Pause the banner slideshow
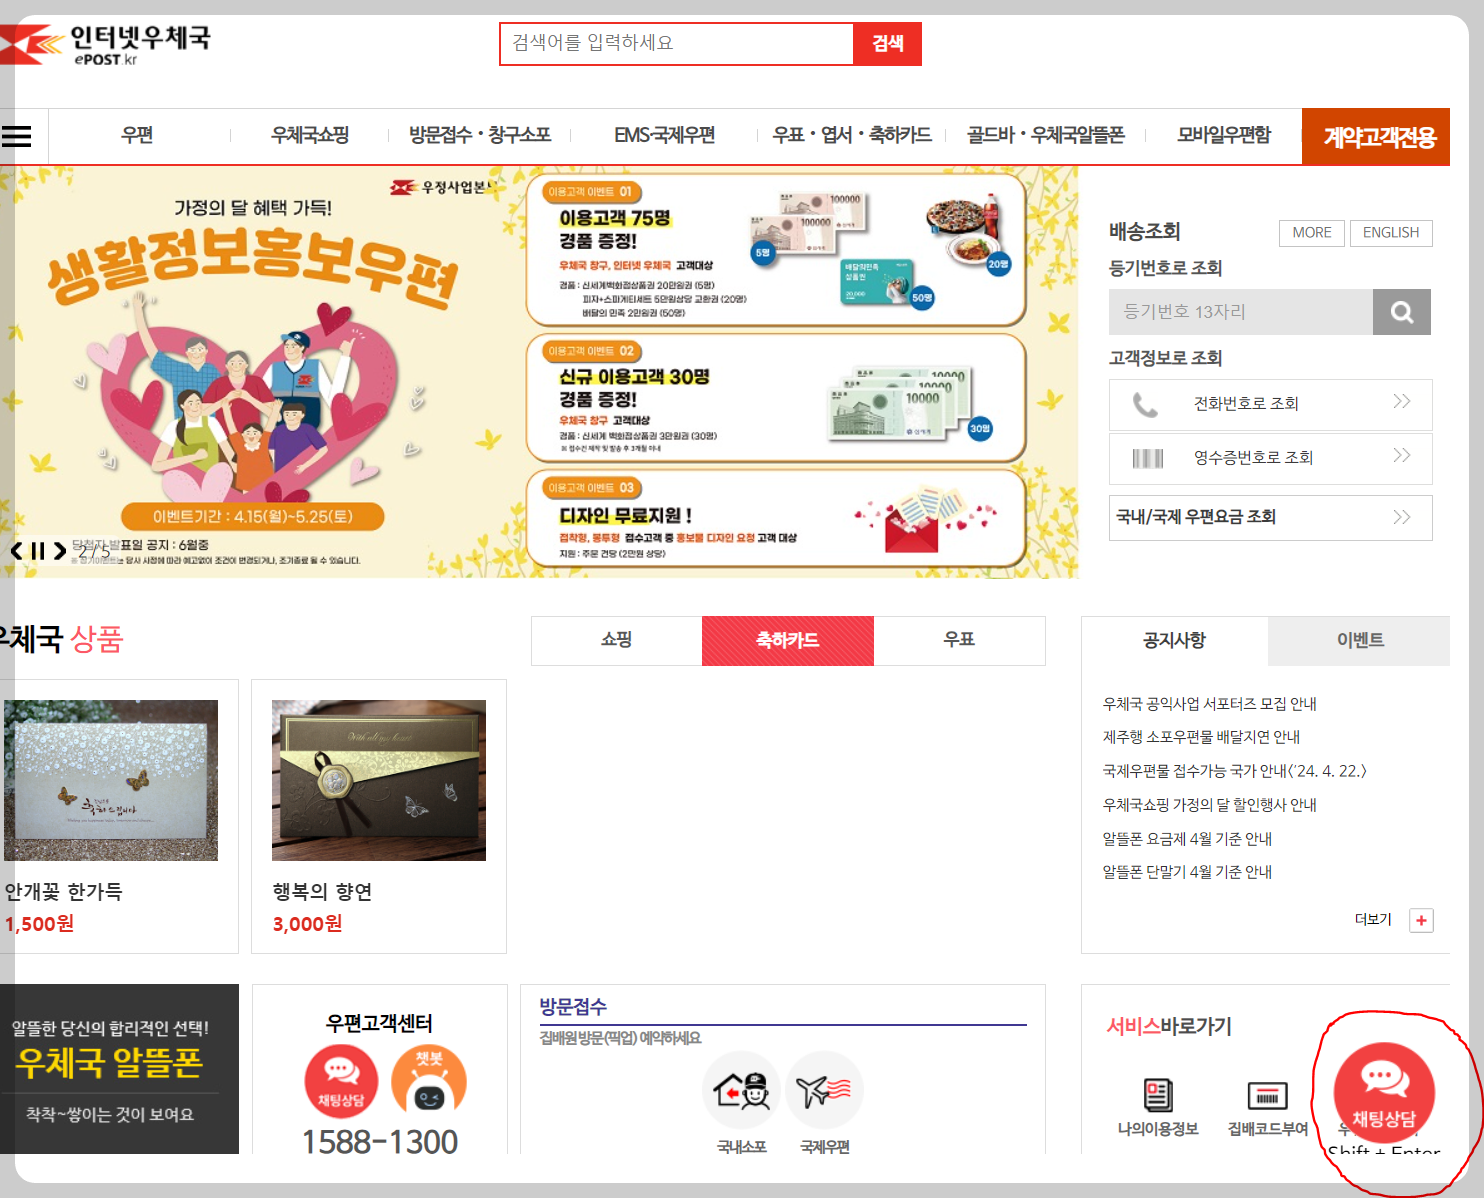This screenshot has height=1198, width=1484. pyautogui.click(x=38, y=549)
